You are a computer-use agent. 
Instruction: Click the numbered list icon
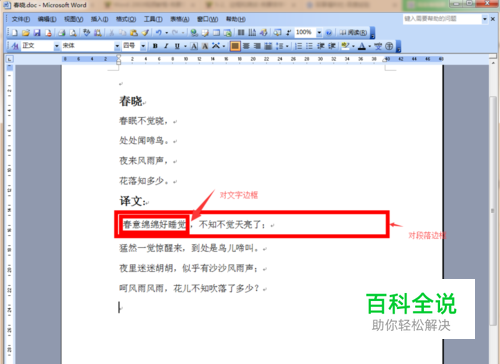click(299, 46)
